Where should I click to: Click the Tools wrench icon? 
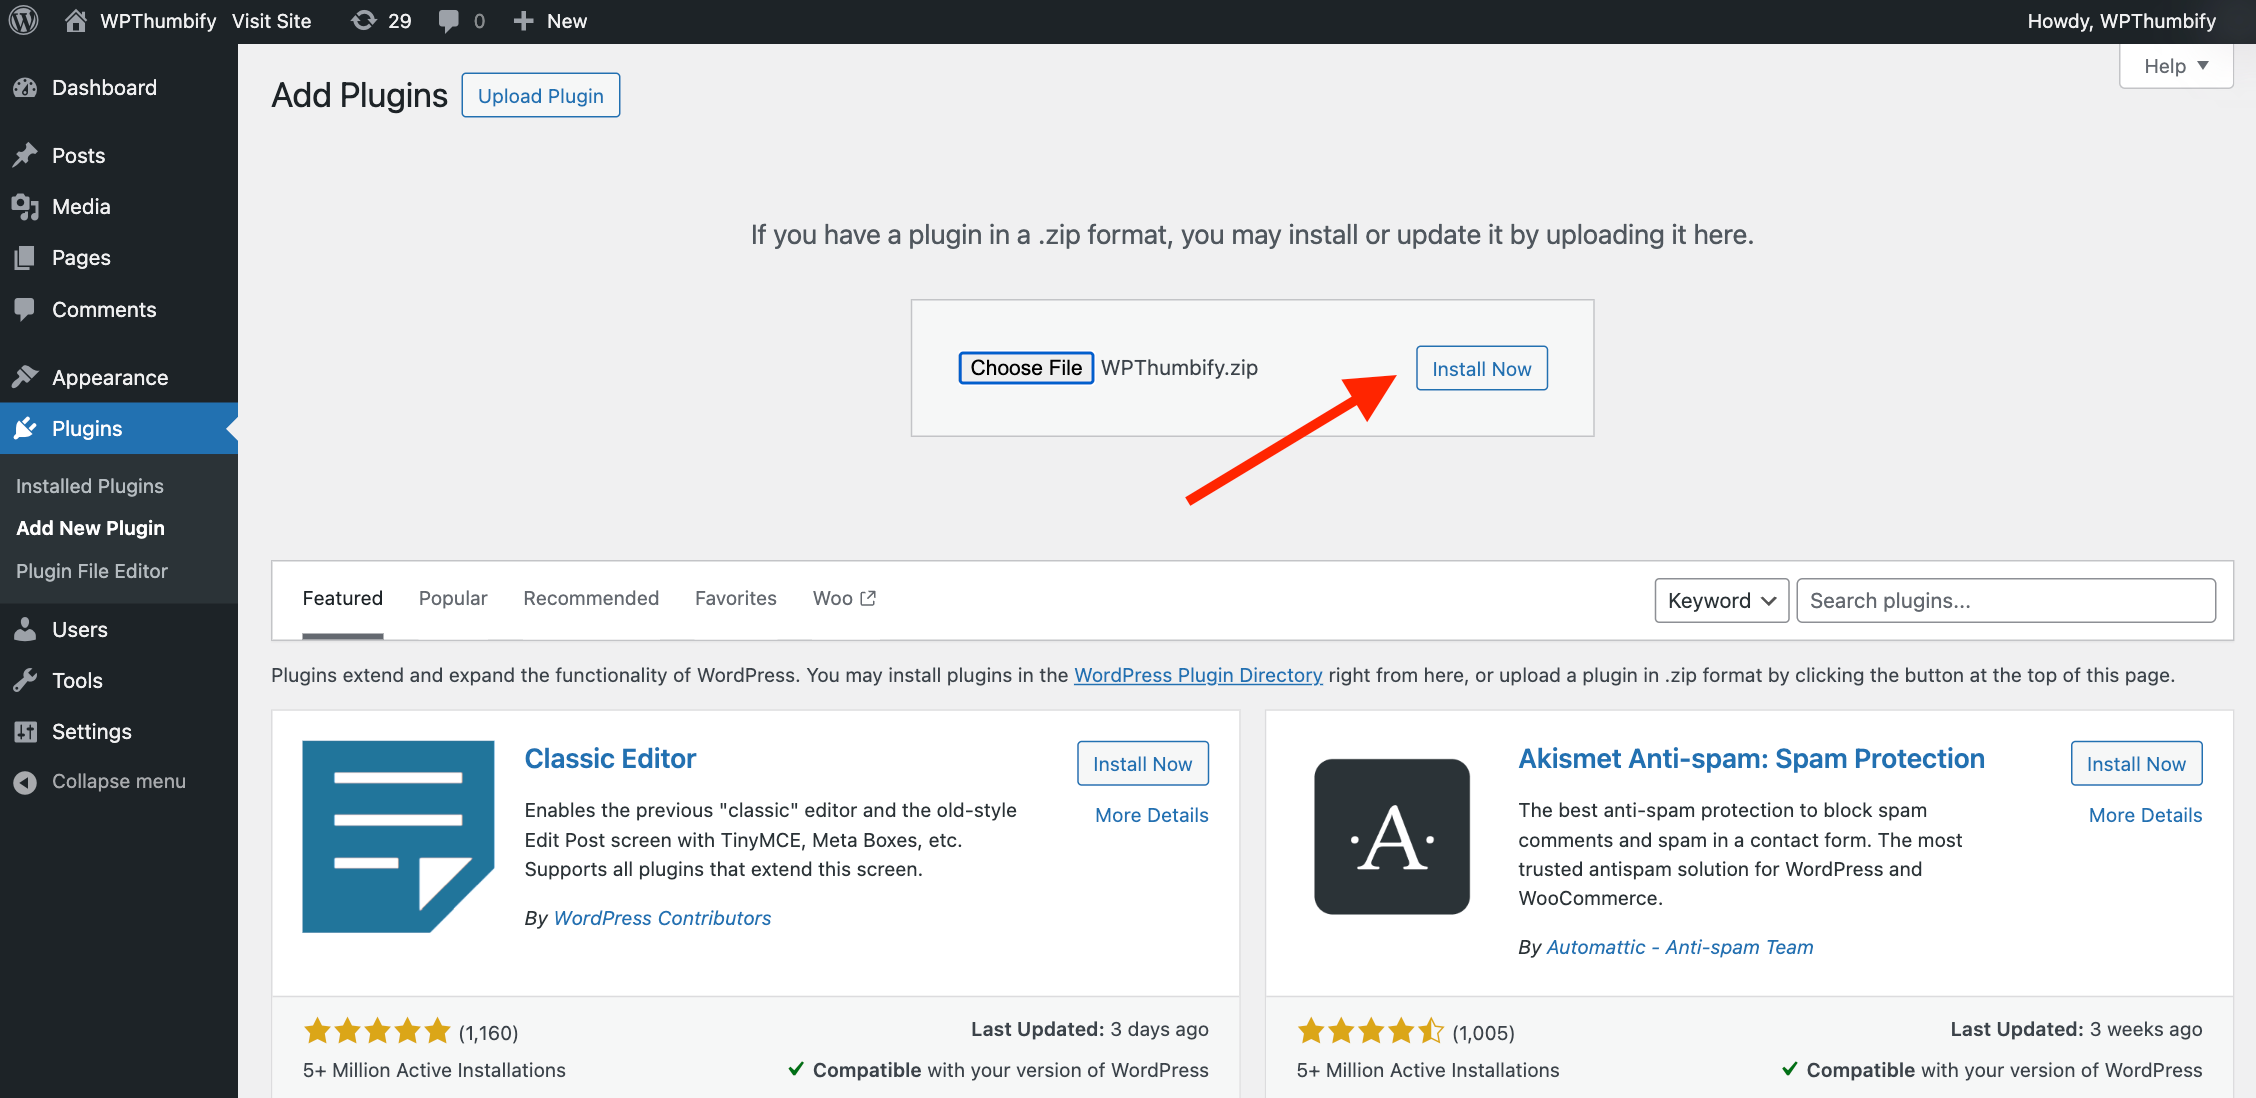25,680
